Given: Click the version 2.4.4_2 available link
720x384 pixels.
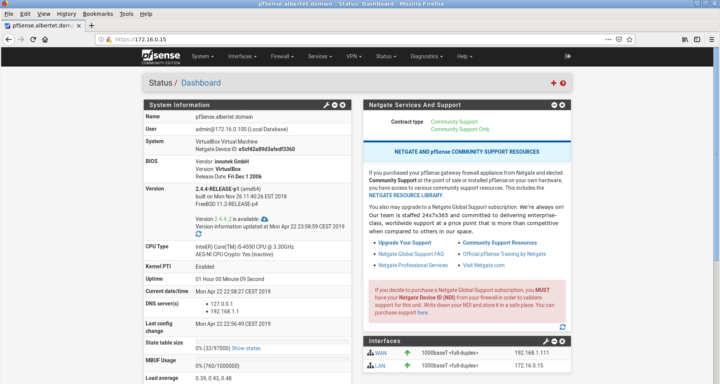Looking at the screenshot, I should coord(223,219).
